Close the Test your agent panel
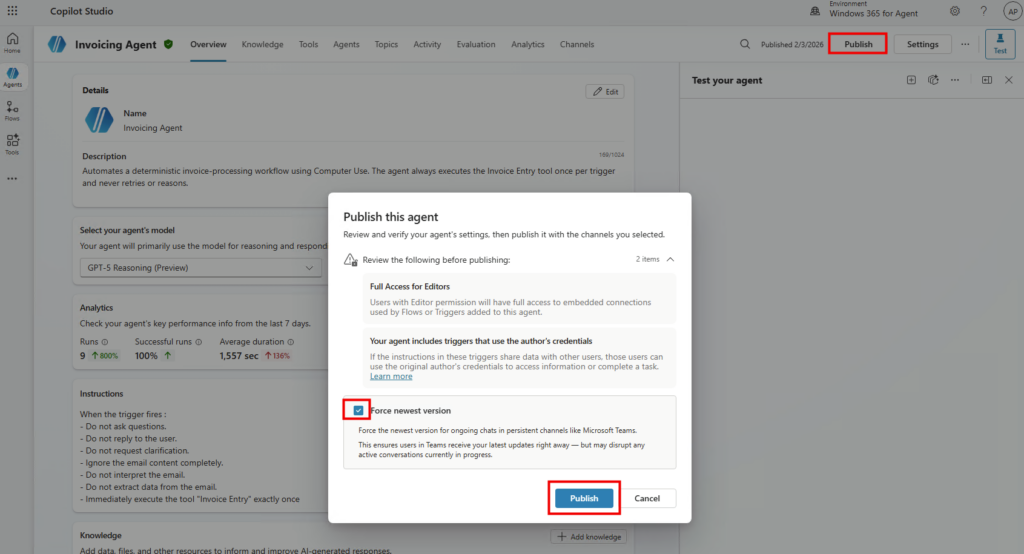 click(1008, 80)
